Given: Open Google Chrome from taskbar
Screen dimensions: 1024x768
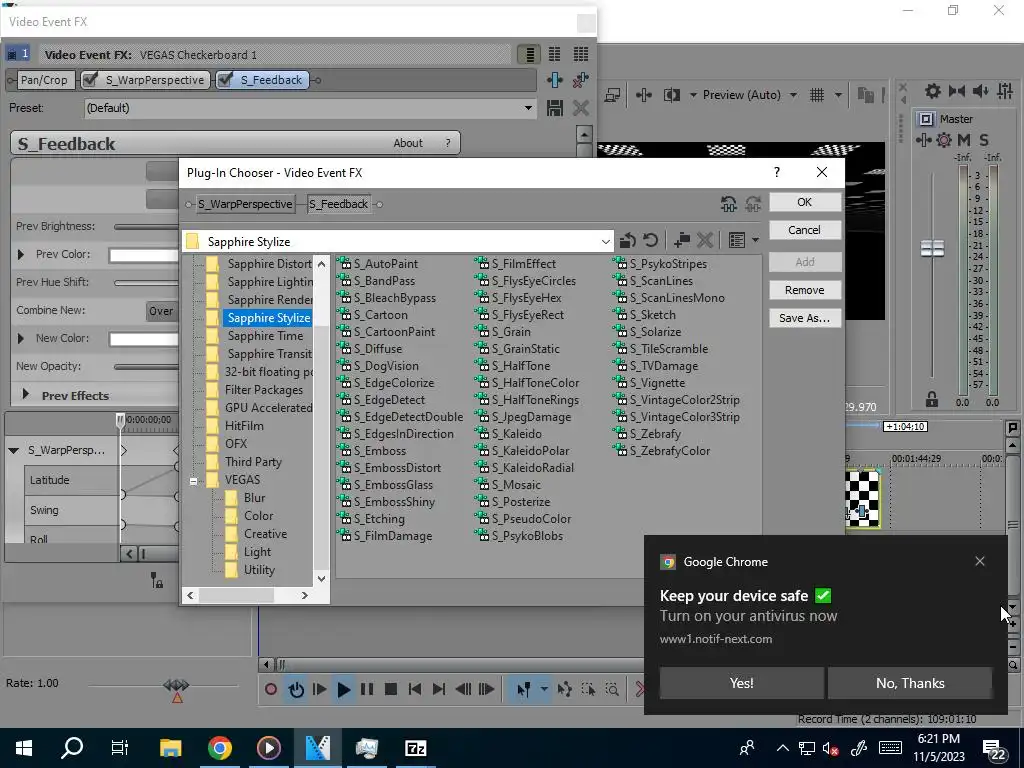Looking at the screenshot, I should click(220, 748).
